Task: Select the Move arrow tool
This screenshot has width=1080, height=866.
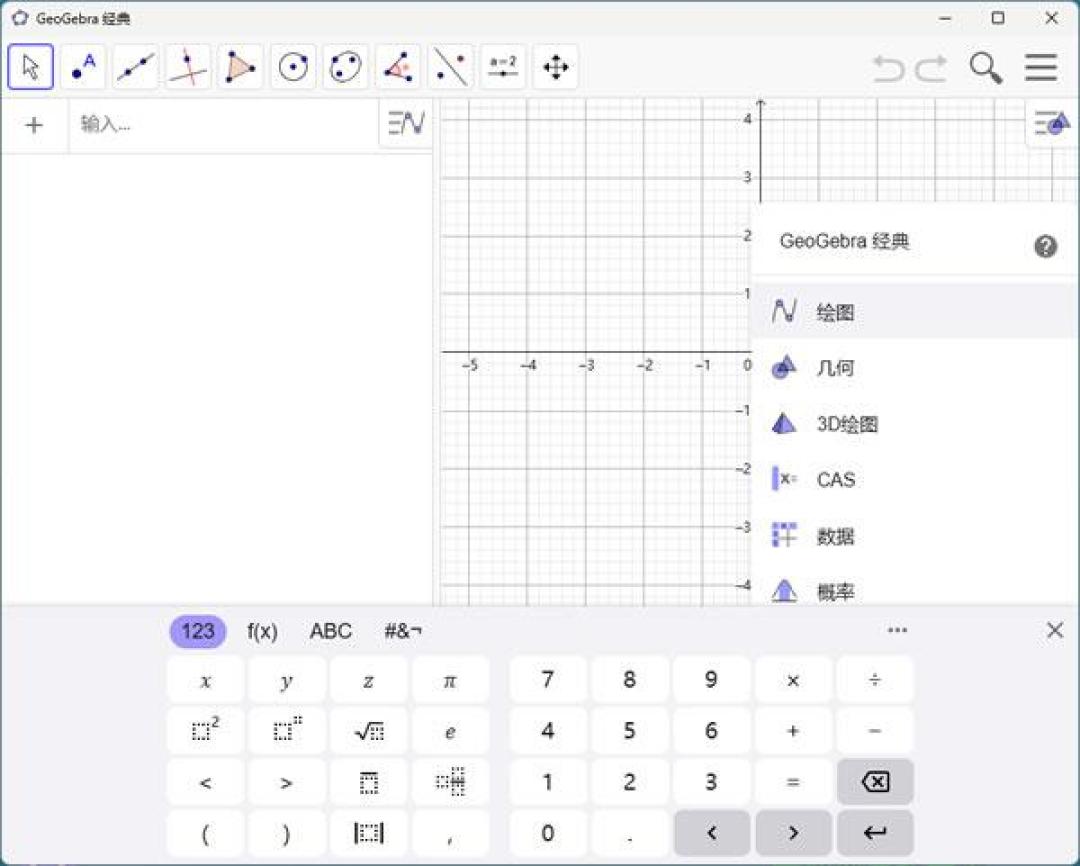Action: 30,67
